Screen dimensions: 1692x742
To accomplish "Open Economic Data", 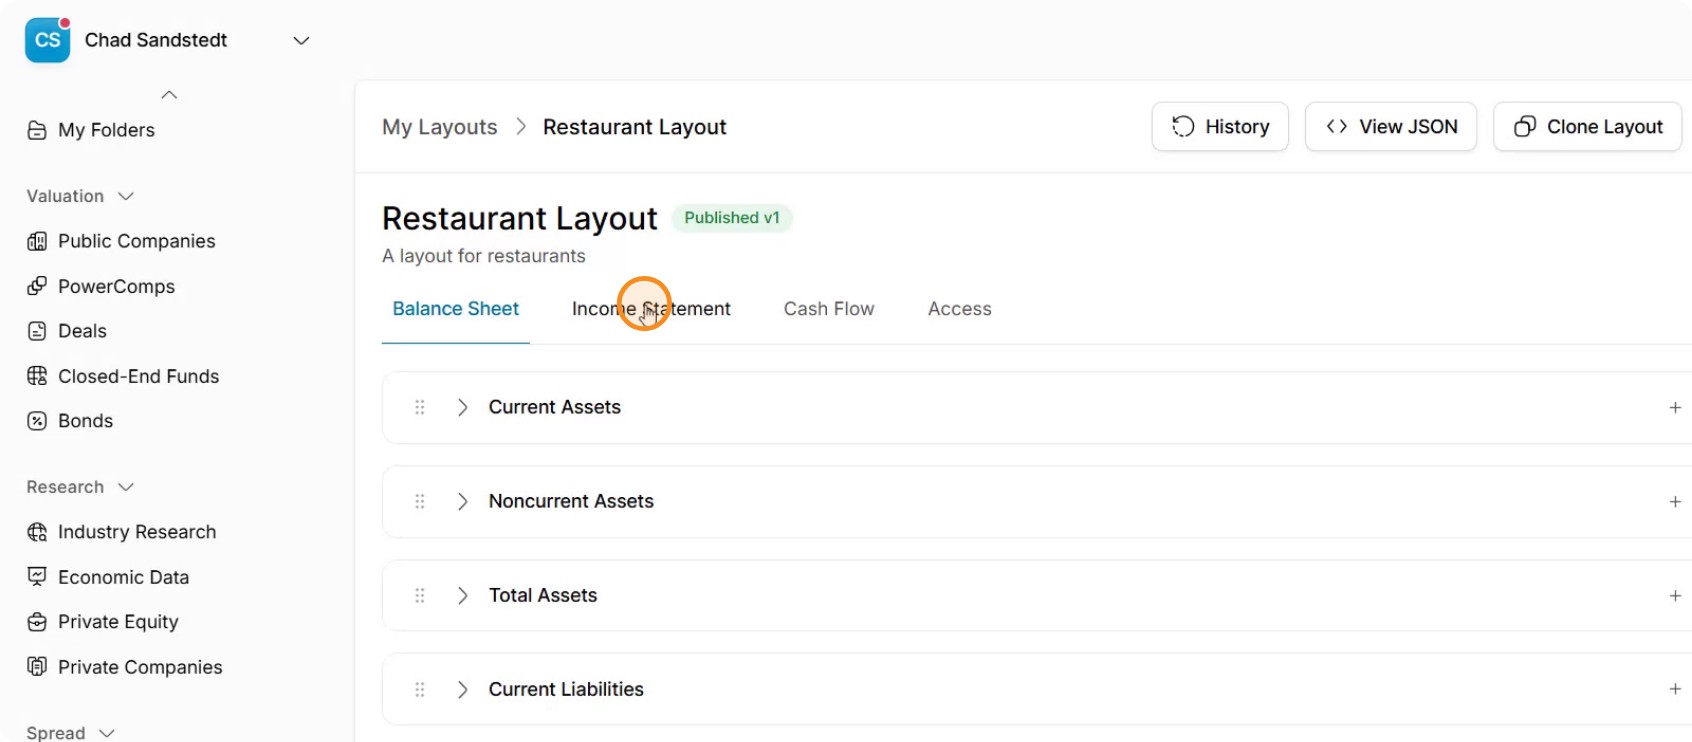I will 123,577.
